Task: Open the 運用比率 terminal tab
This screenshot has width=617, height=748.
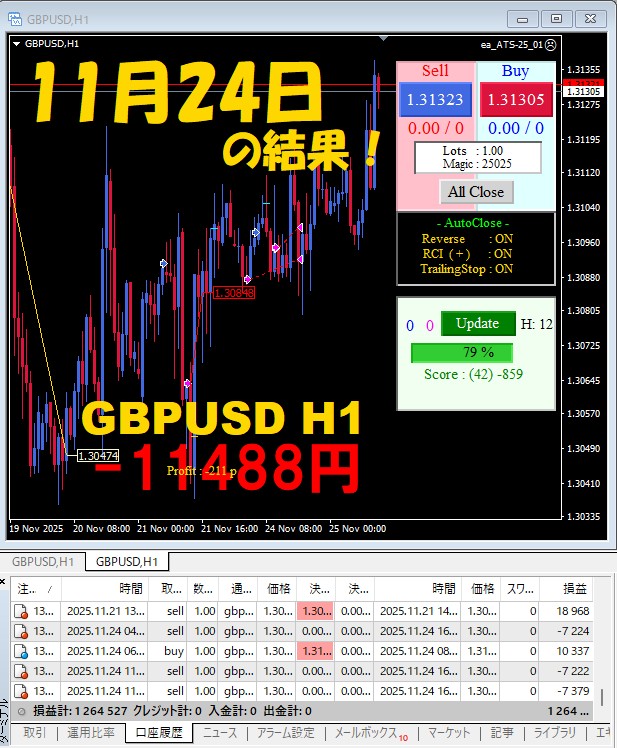Action: 91,733
